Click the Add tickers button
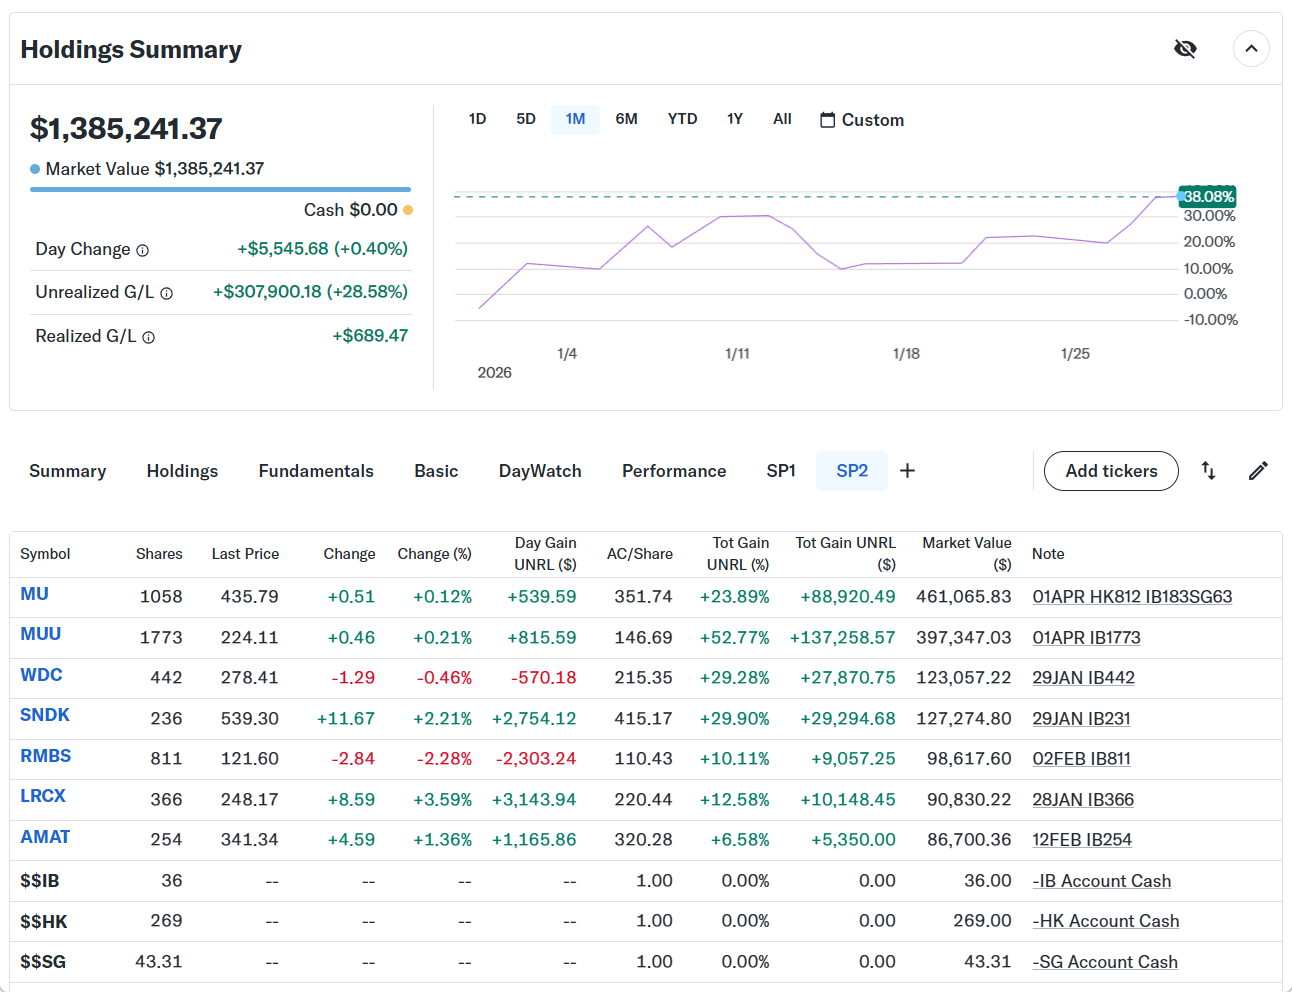 tap(1111, 471)
